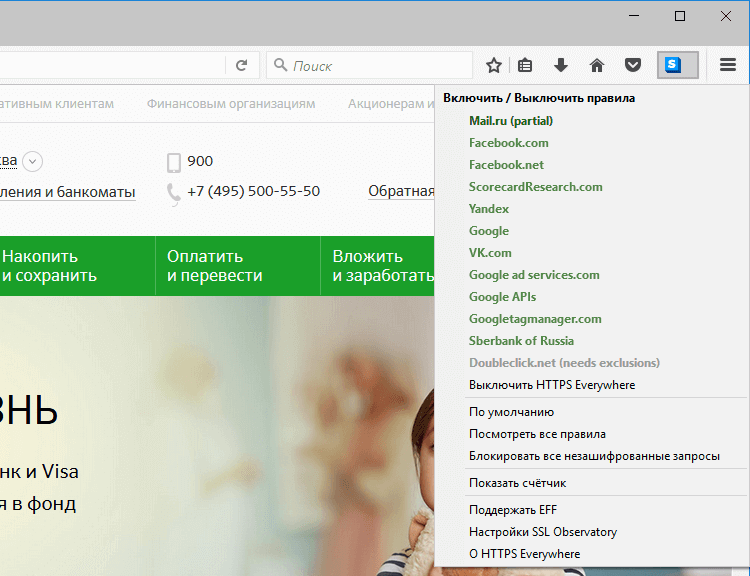Select Выключить HTTPS Everywhere

point(551,385)
